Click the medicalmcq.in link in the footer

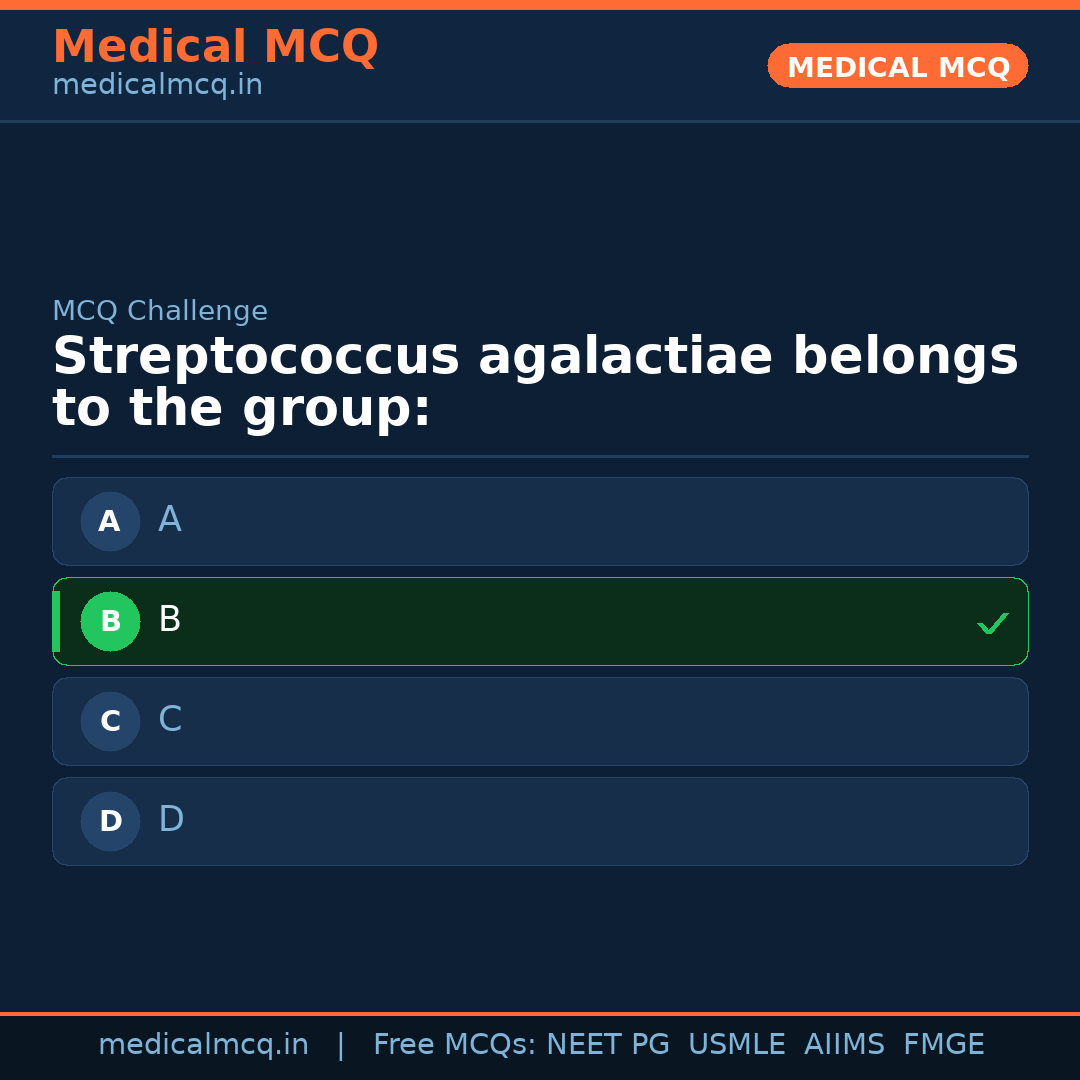tap(204, 1044)
